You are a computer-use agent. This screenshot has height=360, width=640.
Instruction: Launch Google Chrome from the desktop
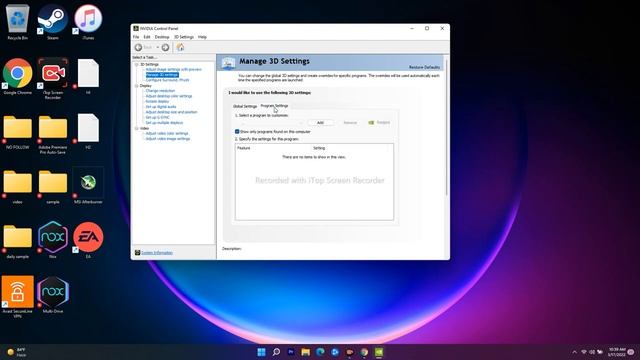tap(18, 77)
